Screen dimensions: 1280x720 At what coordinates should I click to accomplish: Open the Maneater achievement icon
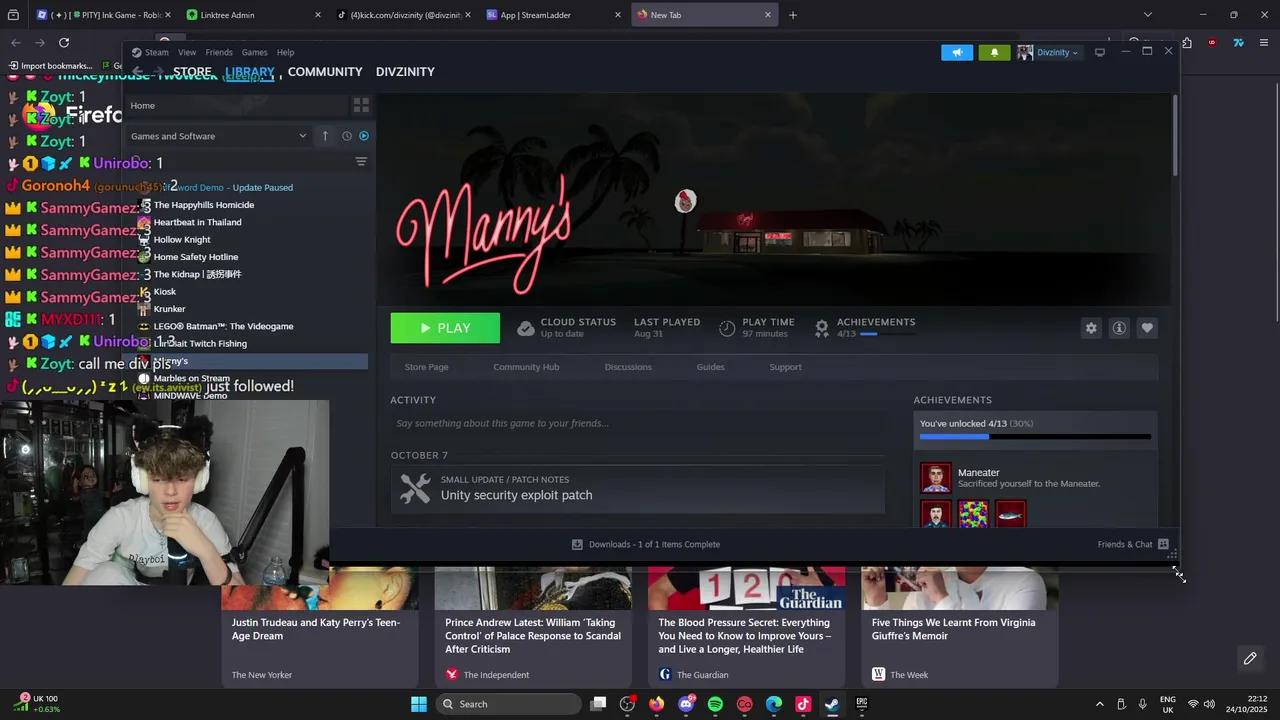pos(936,478)
